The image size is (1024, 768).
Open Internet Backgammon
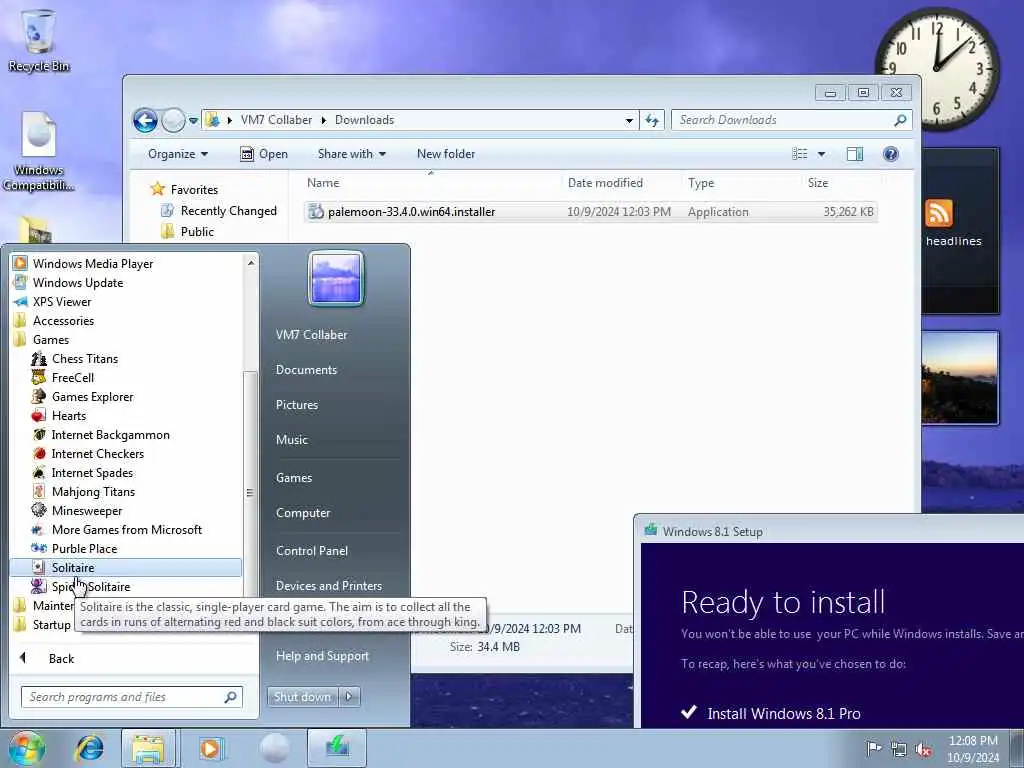pyautogui.click(x=110, y=434)
